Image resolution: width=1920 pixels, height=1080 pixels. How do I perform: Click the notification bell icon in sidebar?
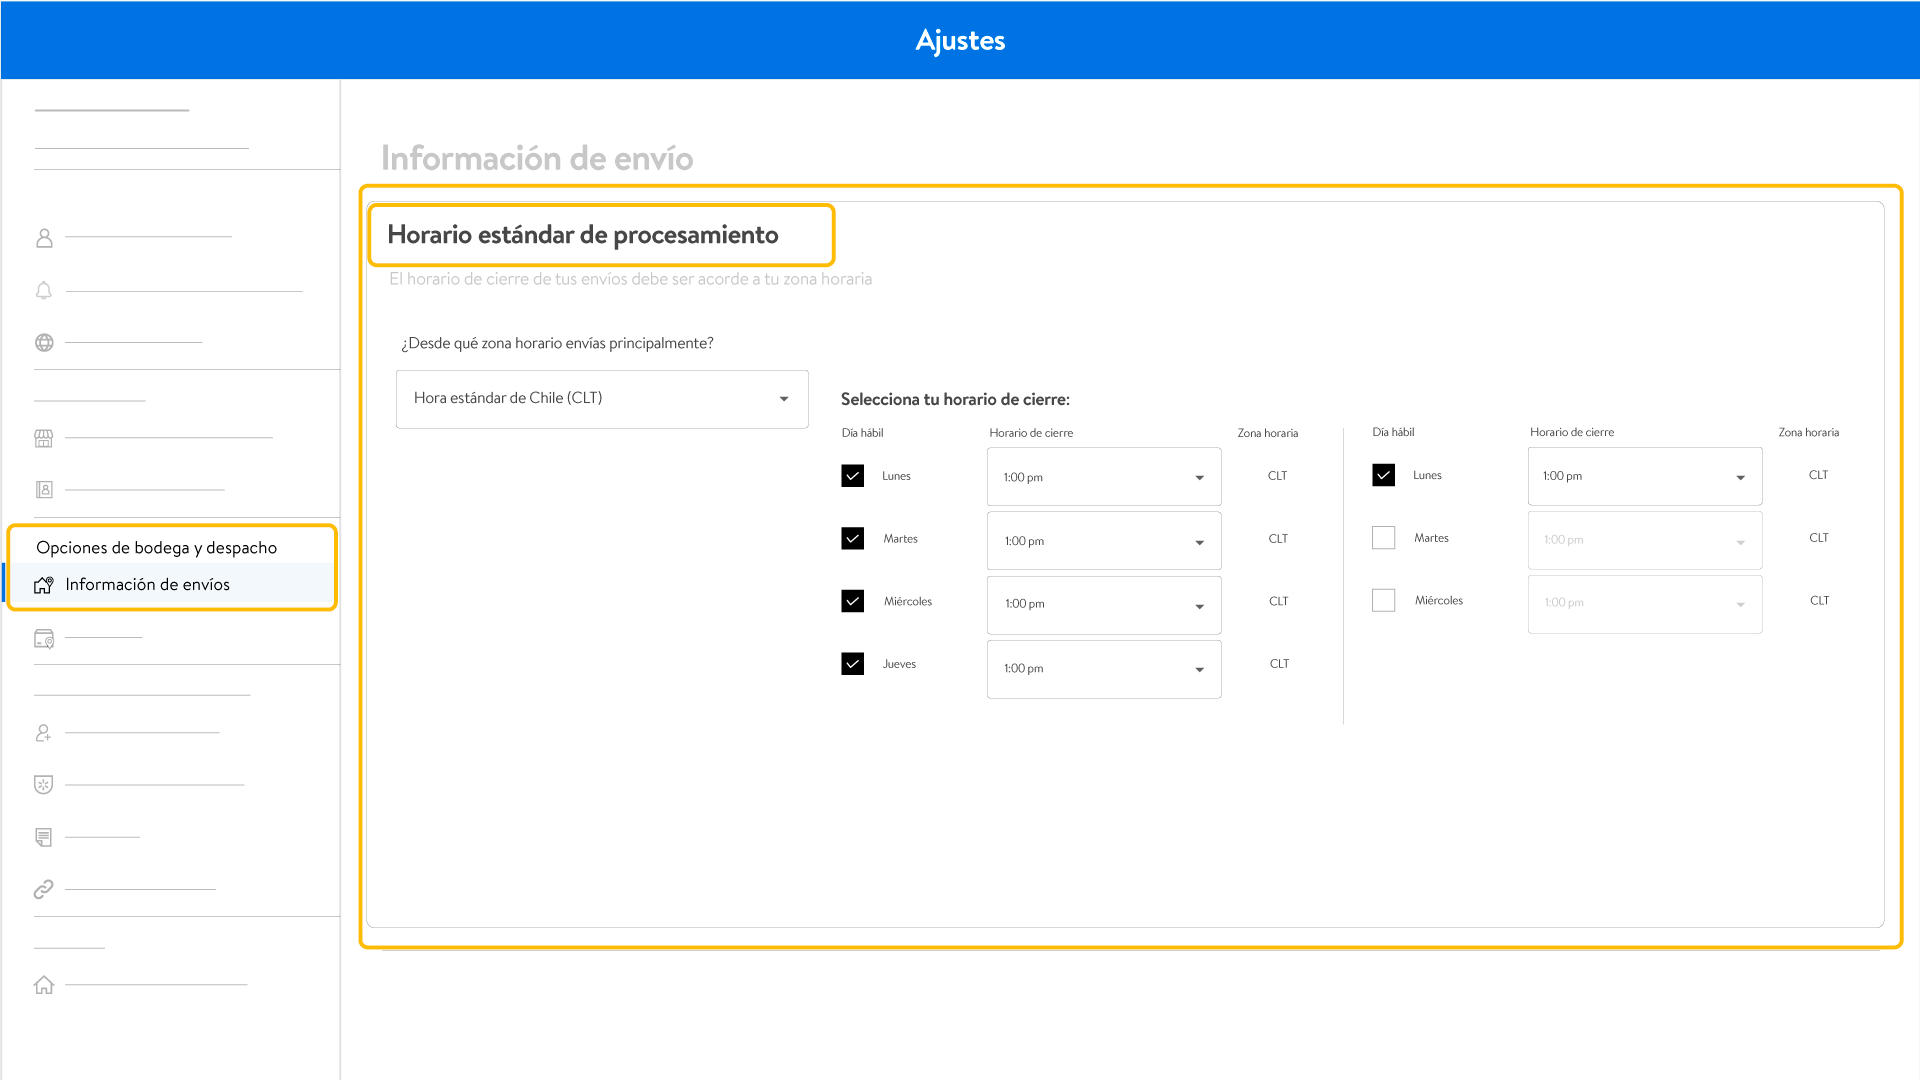44,290
